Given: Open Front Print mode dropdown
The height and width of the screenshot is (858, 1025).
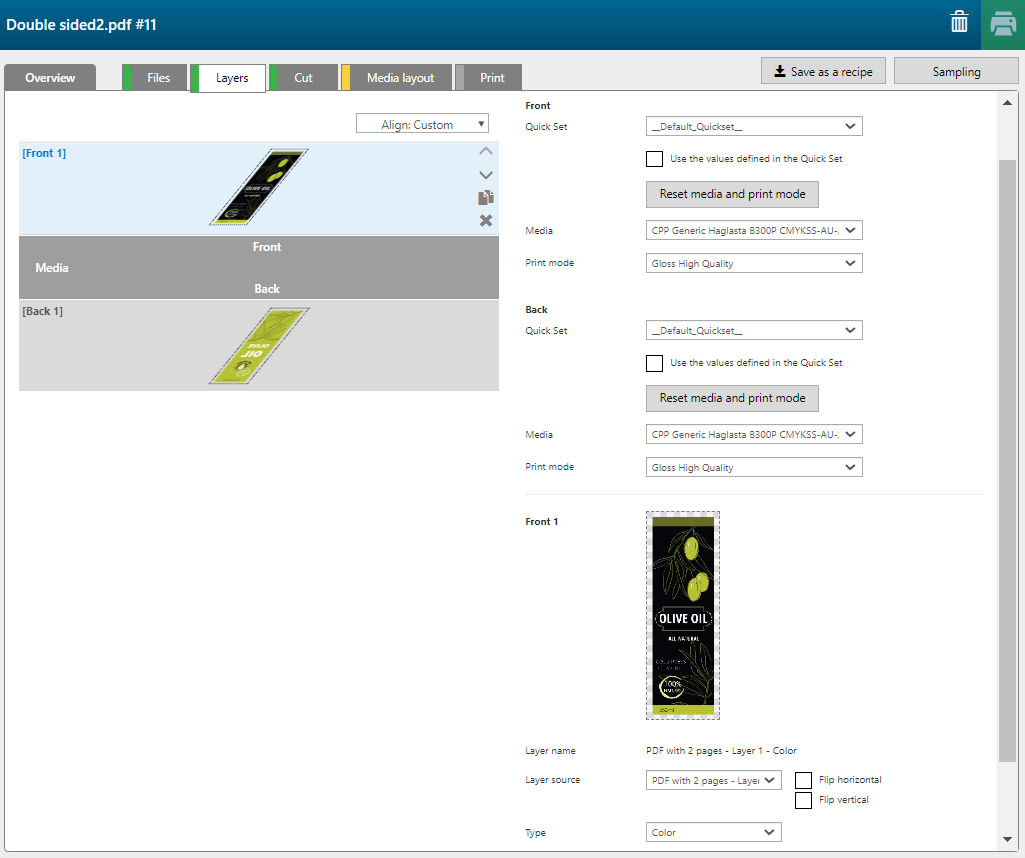Looking at the screenshot, I should click(754, 264).
